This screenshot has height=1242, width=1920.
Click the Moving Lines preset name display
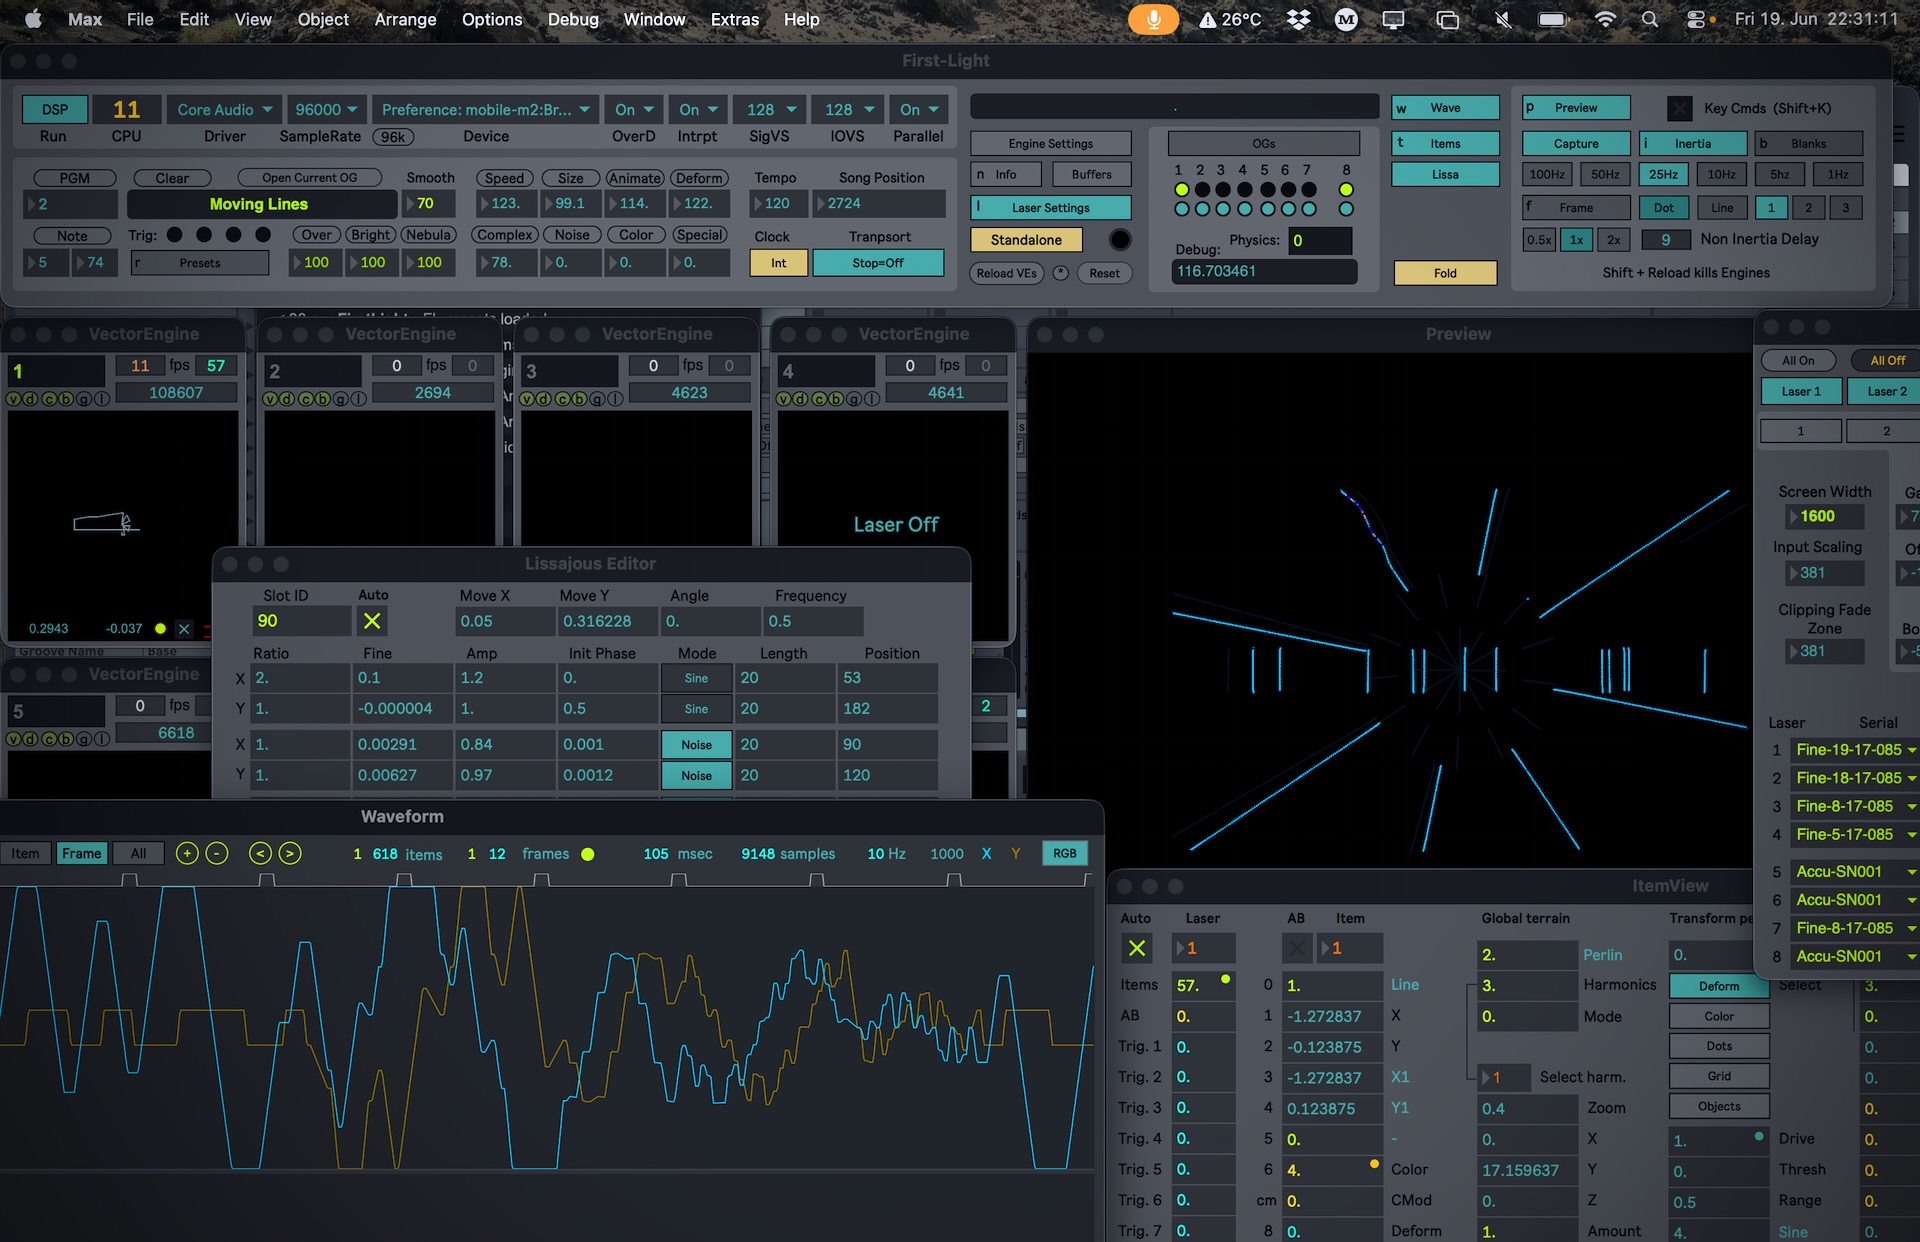(x=261, y=204)
